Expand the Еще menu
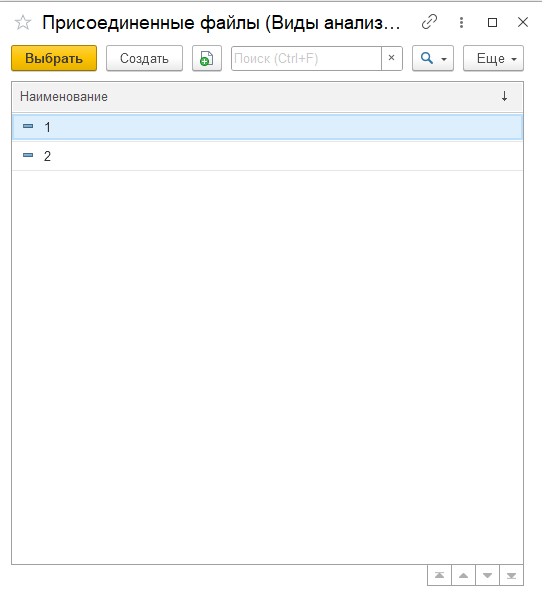 (x=493, y=58)
